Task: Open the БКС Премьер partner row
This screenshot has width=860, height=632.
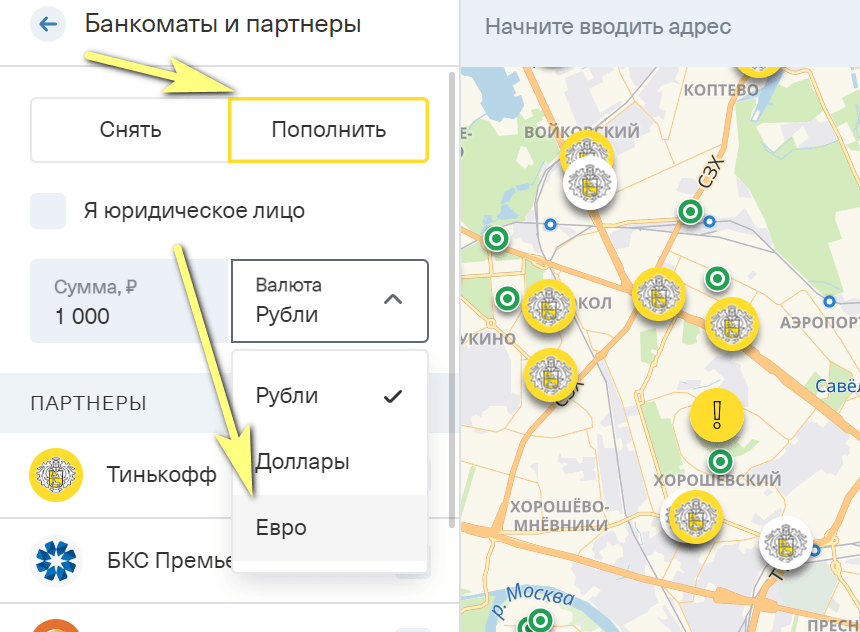Action: pos(229,561)
